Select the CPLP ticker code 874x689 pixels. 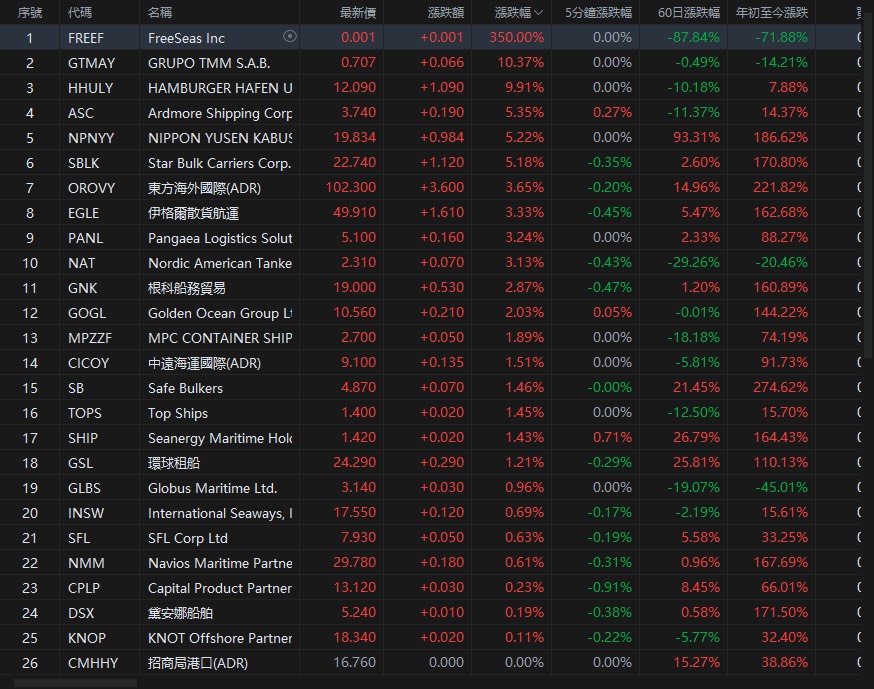[84, 588]
